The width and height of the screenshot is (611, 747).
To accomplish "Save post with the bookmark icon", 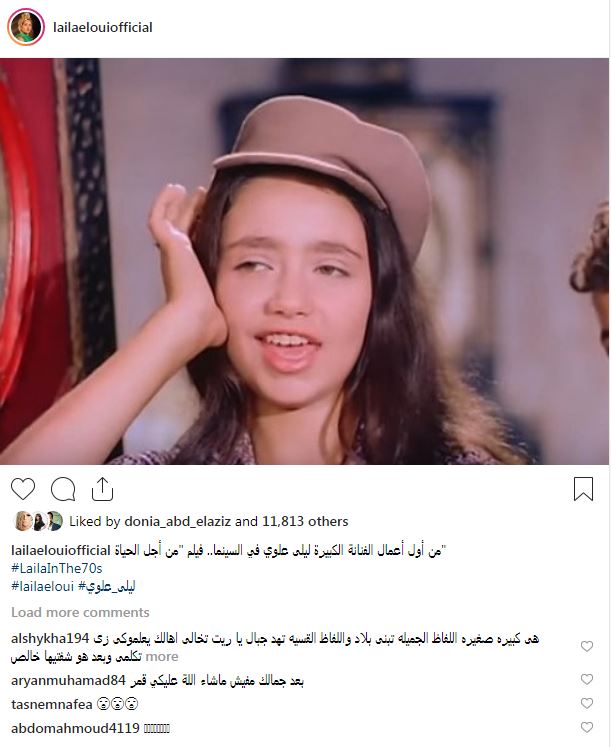I will [583, 489].
